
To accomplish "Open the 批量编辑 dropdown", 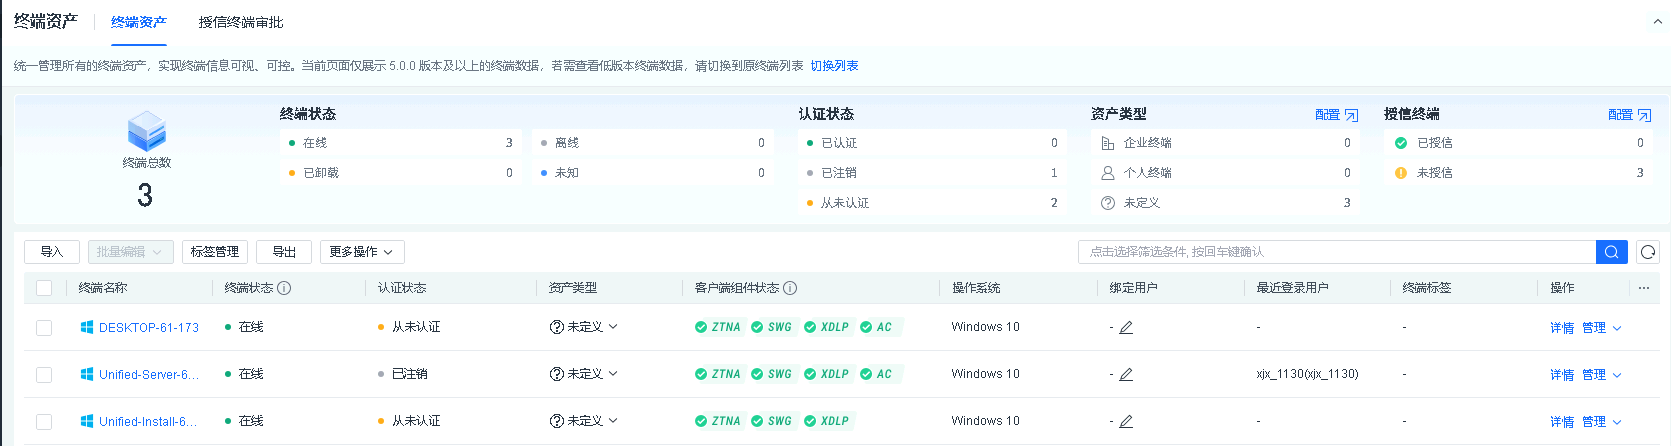I will 131,252.
